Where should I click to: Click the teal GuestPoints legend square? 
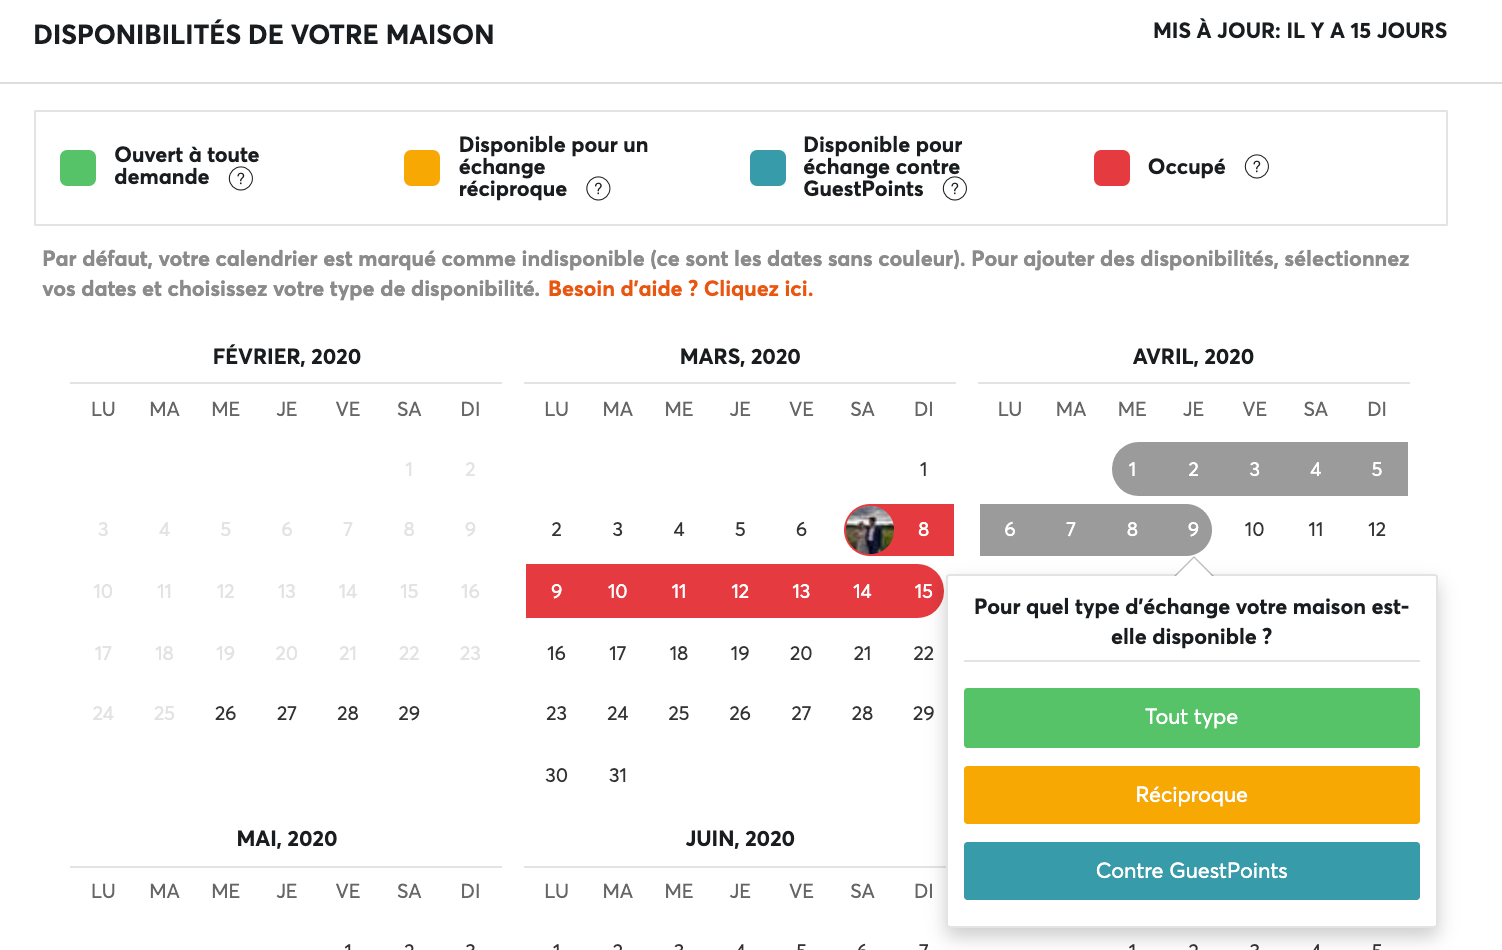coord(767,167)
